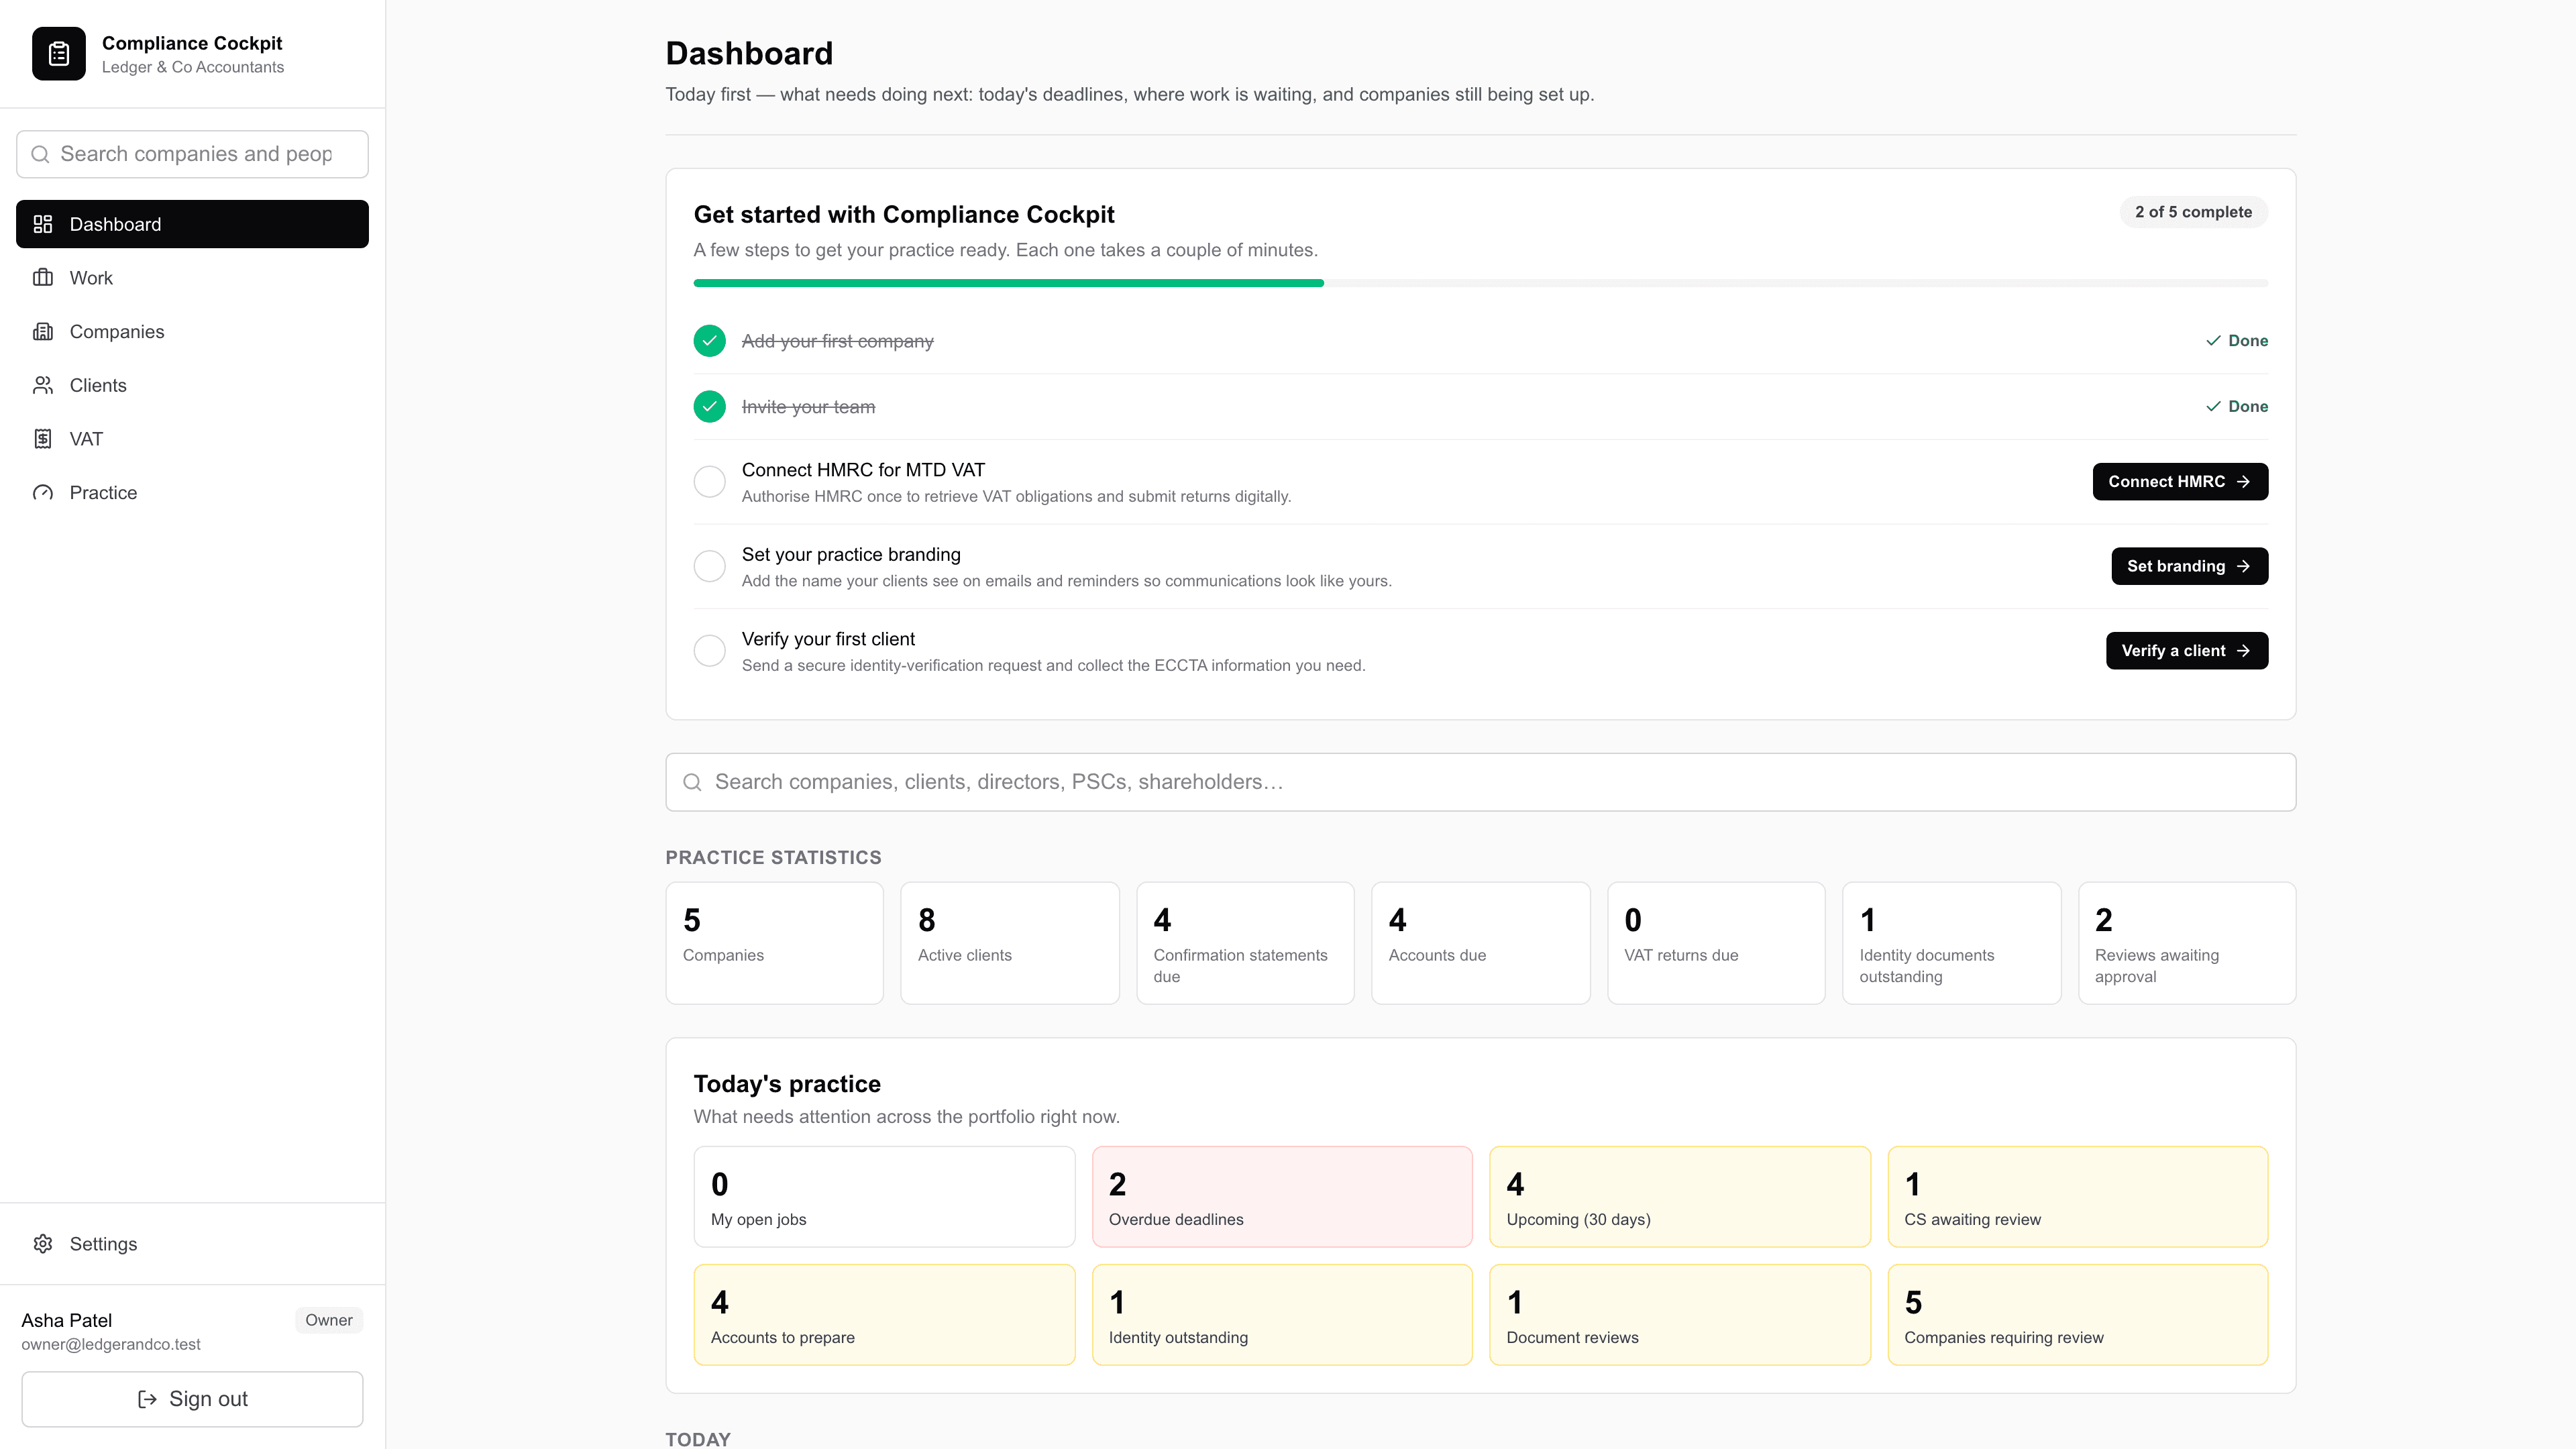2576x1449 pixels.
Task: Open the Identity outstanding tile
Action: coord(1283,1315)
